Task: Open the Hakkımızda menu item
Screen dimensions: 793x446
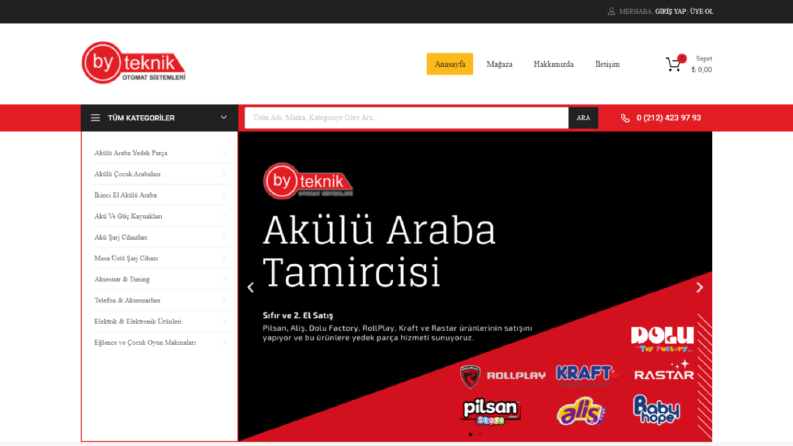Action: pyautogui.click(x=553, y=64)
